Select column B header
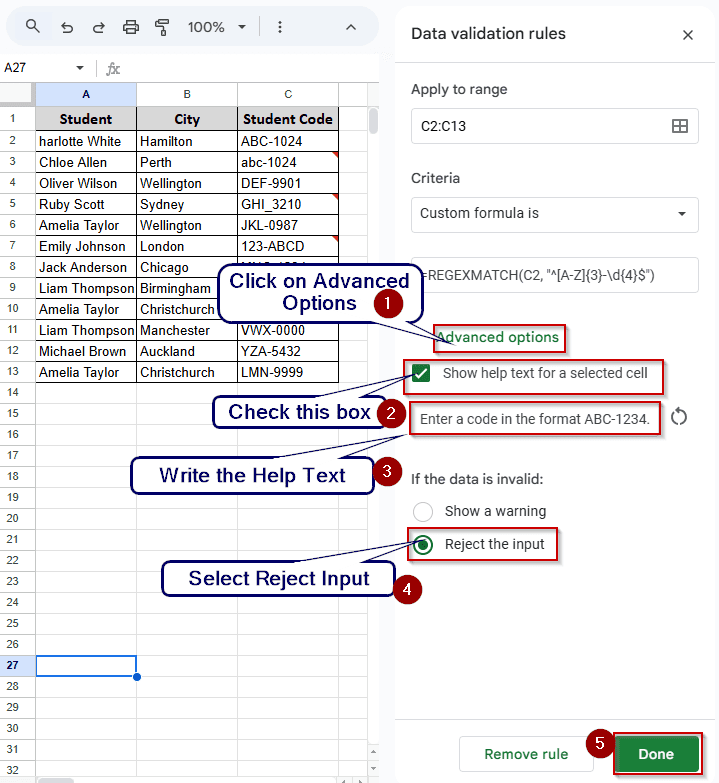This screenshot has height=783, width=719. [187, 94]
